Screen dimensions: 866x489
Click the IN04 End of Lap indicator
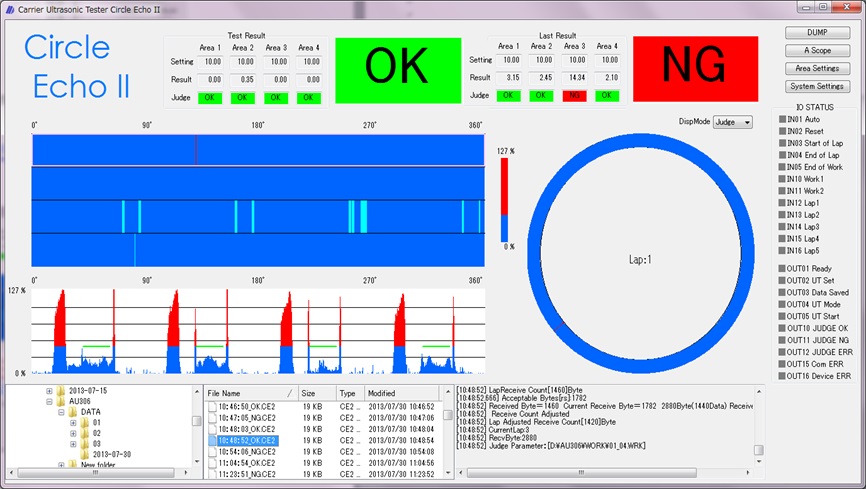(782, 155)
